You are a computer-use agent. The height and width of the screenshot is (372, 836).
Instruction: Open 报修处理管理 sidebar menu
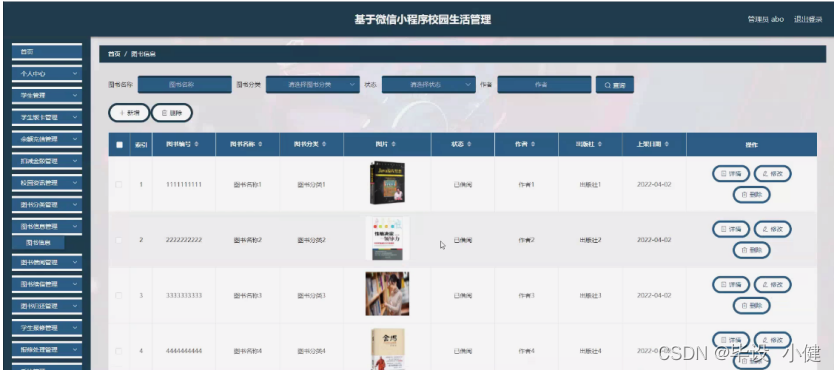coord(47,350)
